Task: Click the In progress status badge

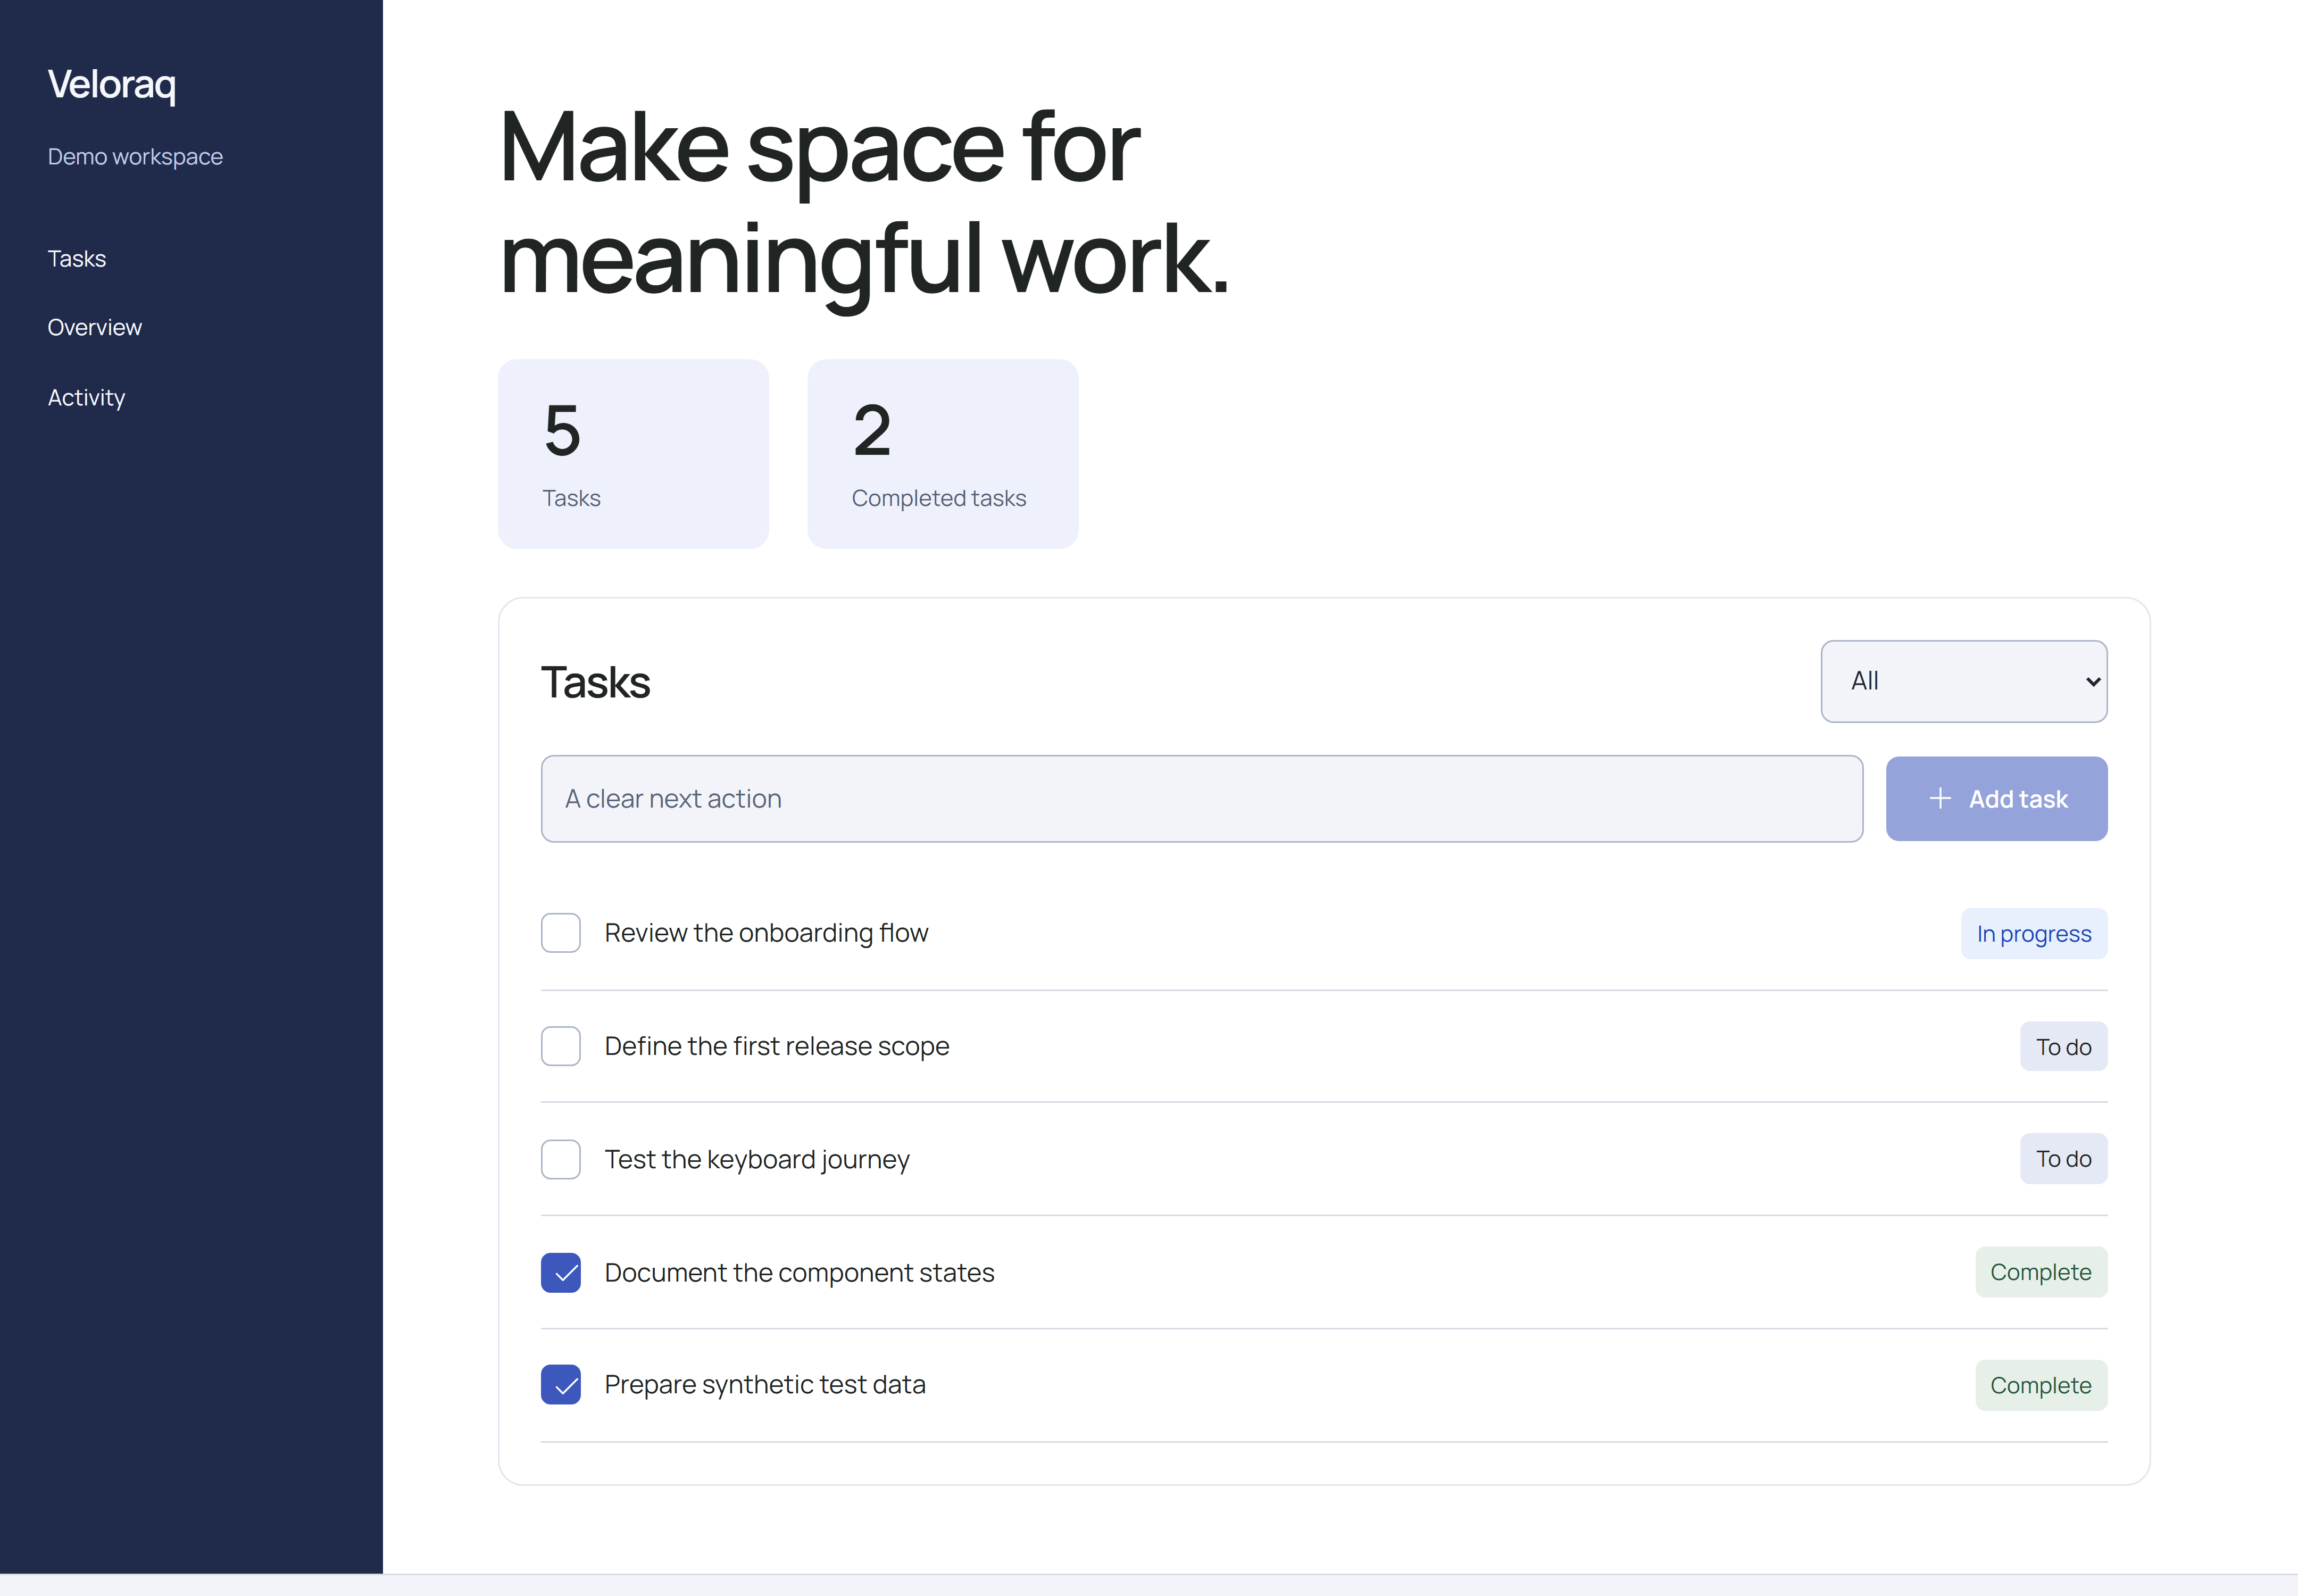Action: (x=2033, y=933)
